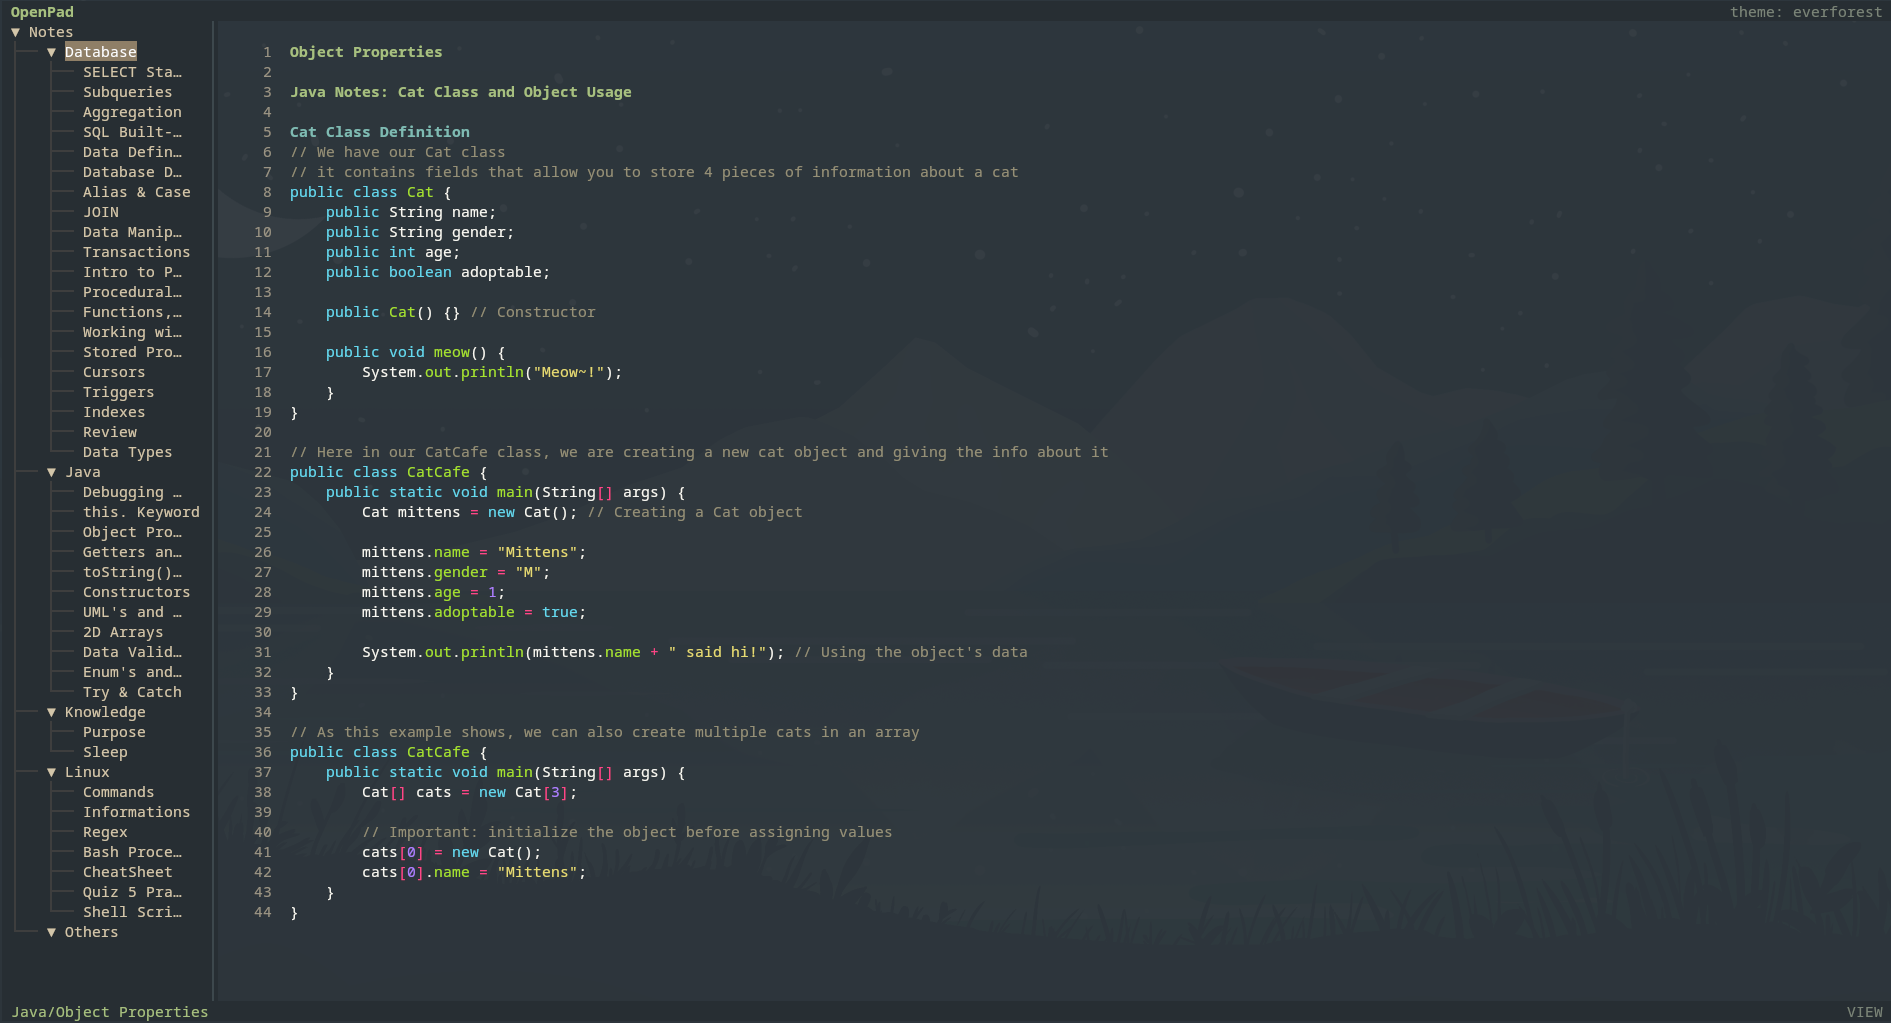The height and width of the screenshot is (1023, 1891).
Task: Collapse the Database folder arrow
Action: click(51, 52)
